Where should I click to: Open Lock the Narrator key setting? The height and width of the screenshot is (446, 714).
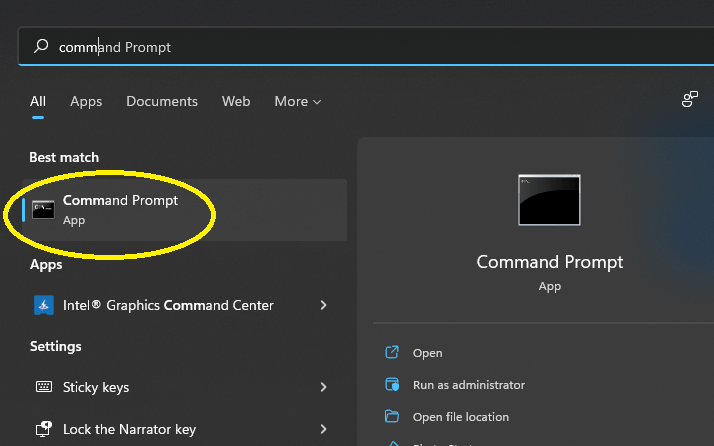[182, 429]
